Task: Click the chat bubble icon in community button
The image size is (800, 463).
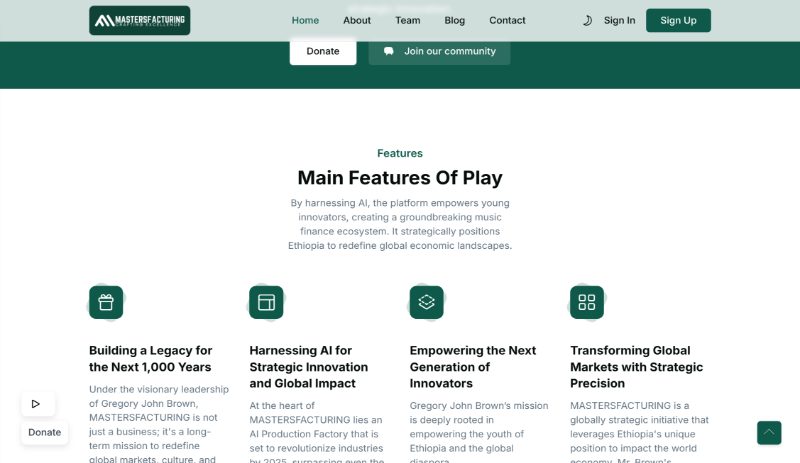Action: pyautogui.click(x=389, y=51)
